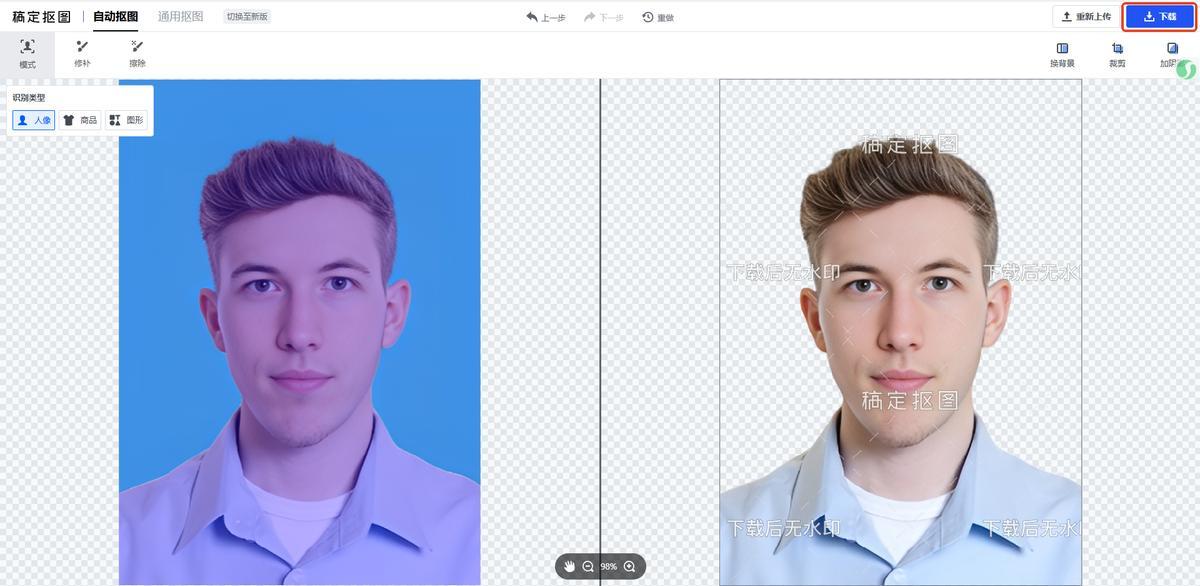
Task: Select the 擦除 erase brush tool
Action: 137,54
